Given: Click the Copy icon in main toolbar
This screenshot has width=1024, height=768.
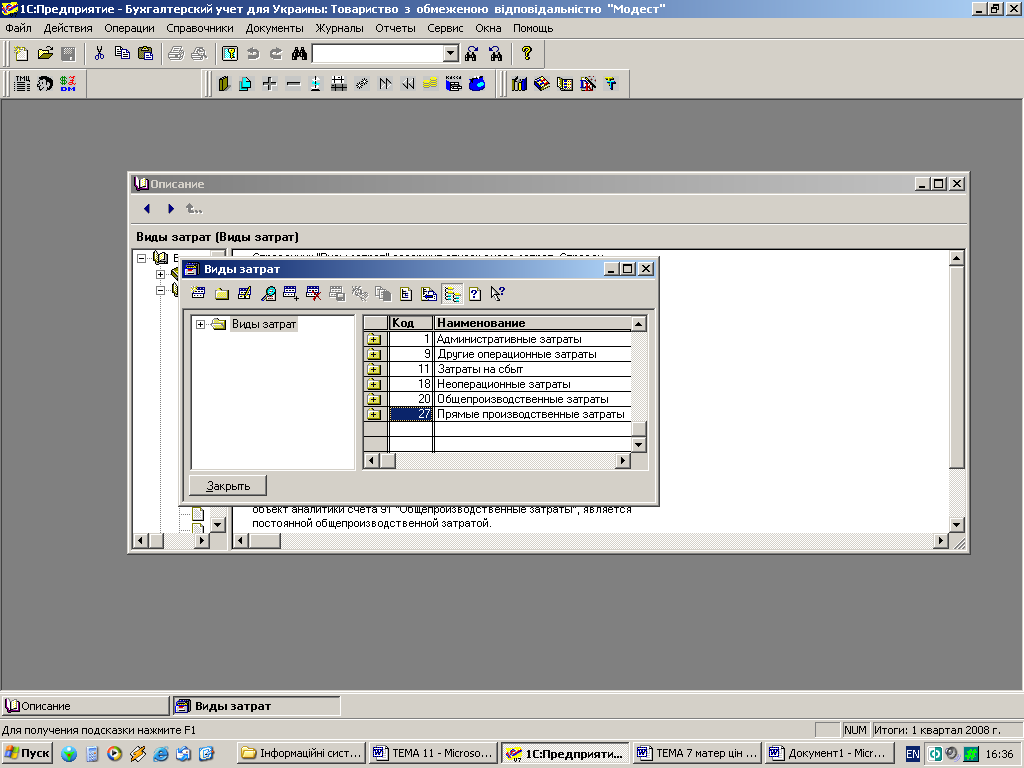Looking at the screenshot, I should pyautogui.click(x=122, y=54).
